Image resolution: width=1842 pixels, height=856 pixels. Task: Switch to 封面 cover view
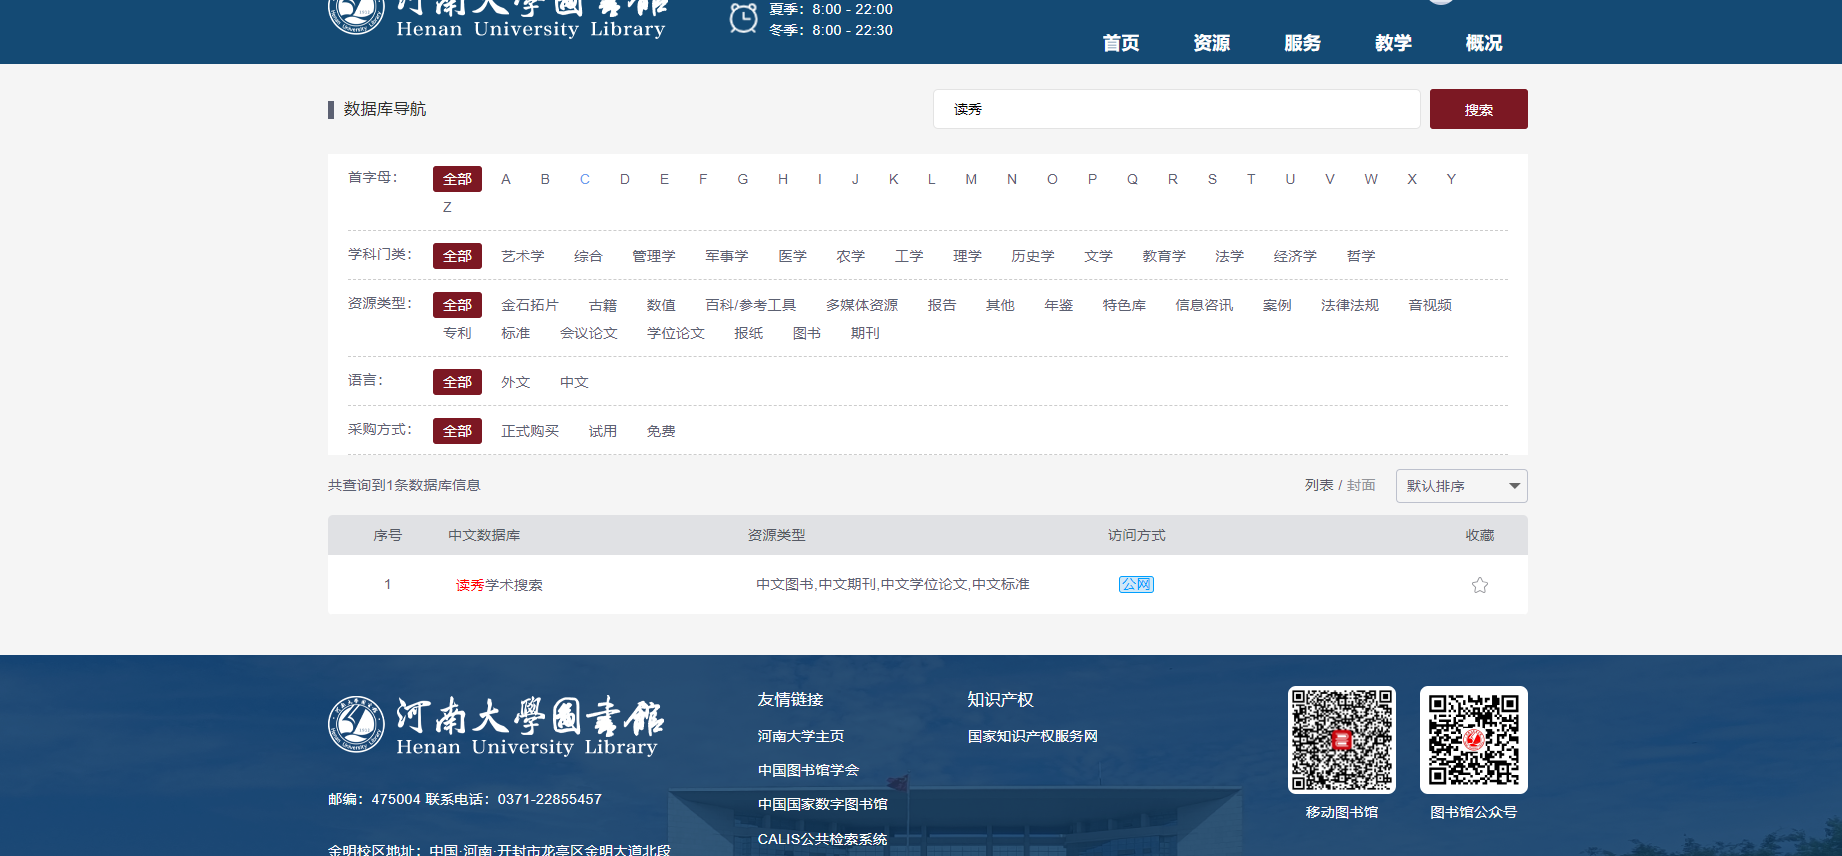coord(1361,485)
